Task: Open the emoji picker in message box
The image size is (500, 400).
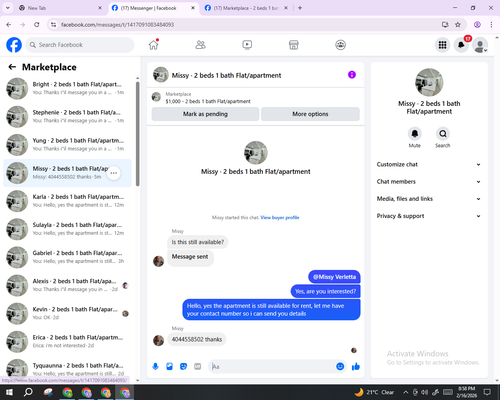Action: [x=340, y=367]
